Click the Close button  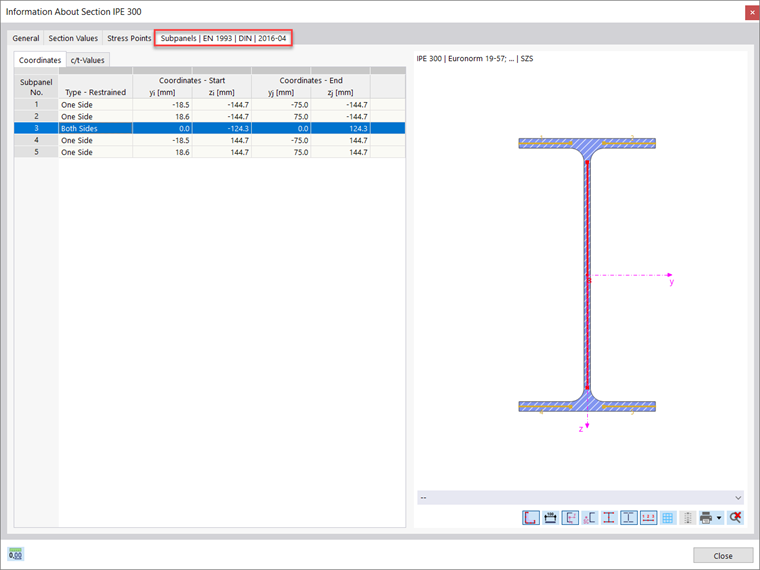click(723, 555)
